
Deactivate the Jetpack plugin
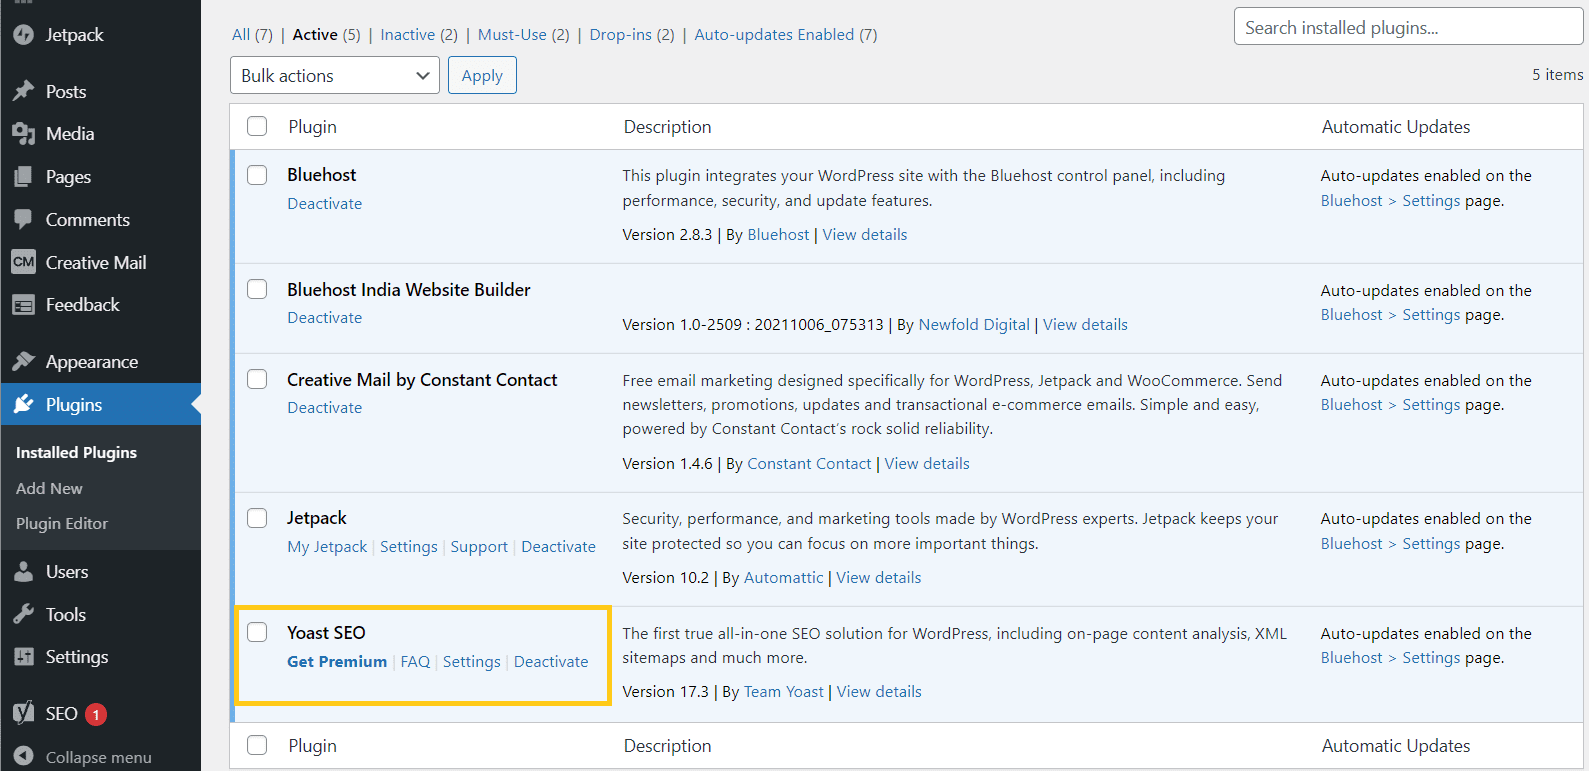558,546
